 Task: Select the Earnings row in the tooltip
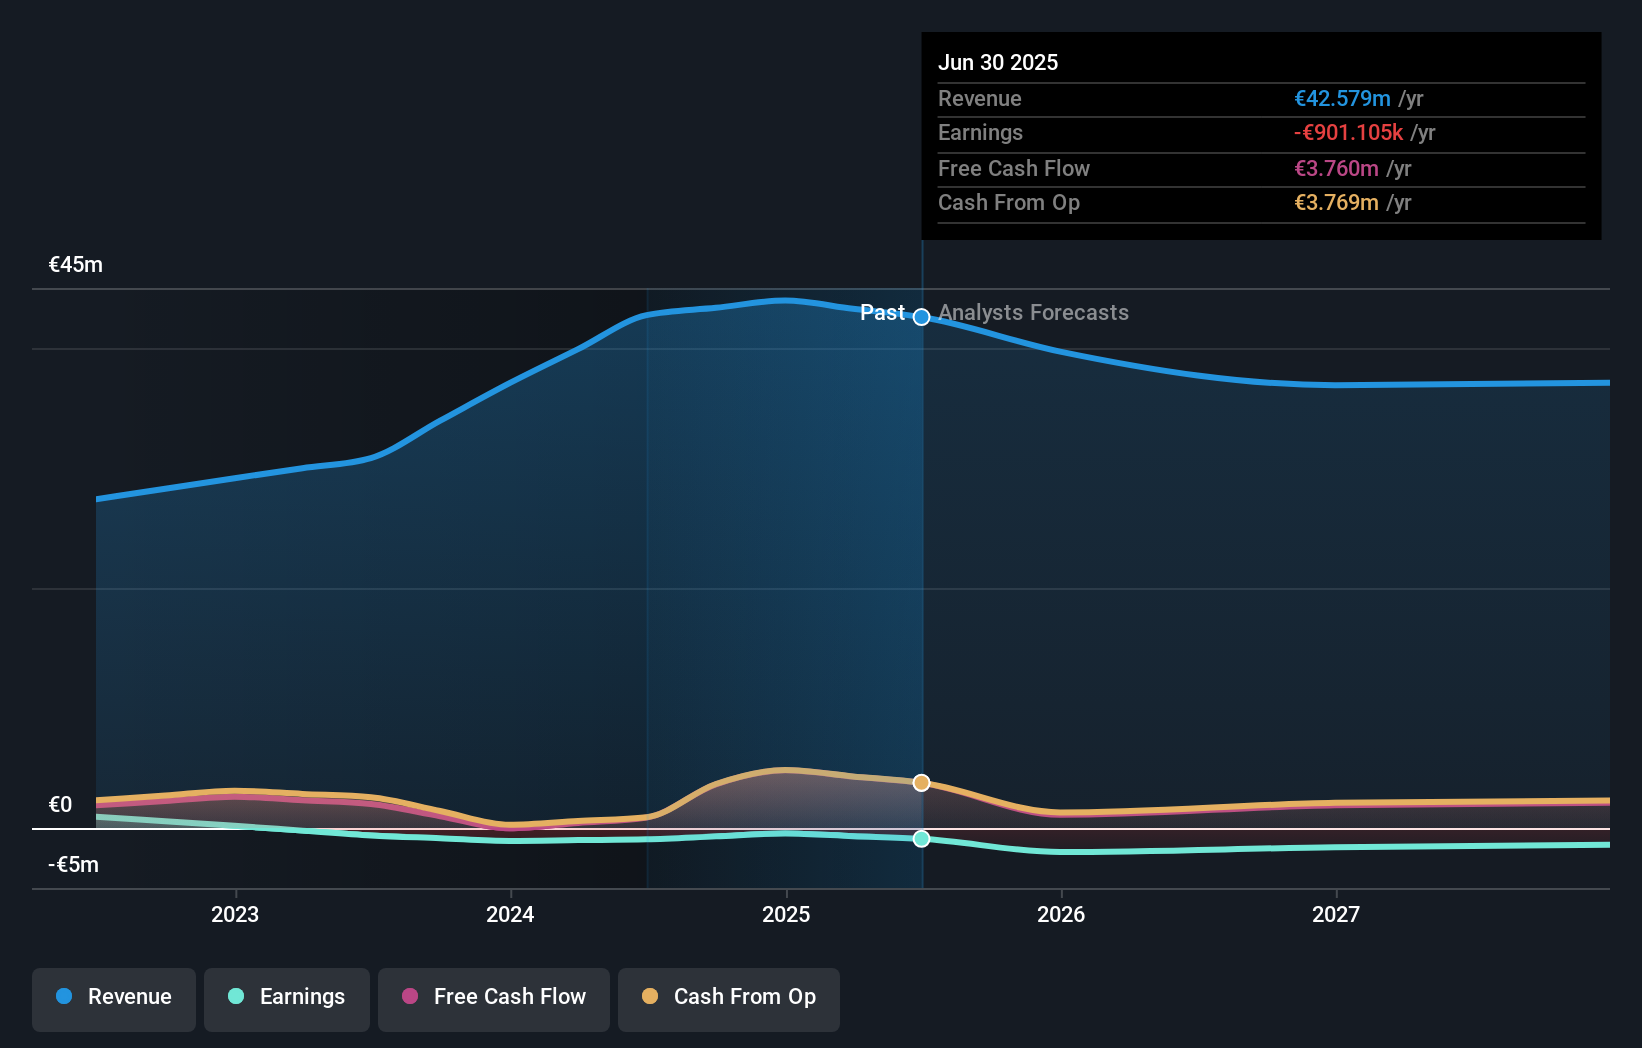[x=1260, y=133]
